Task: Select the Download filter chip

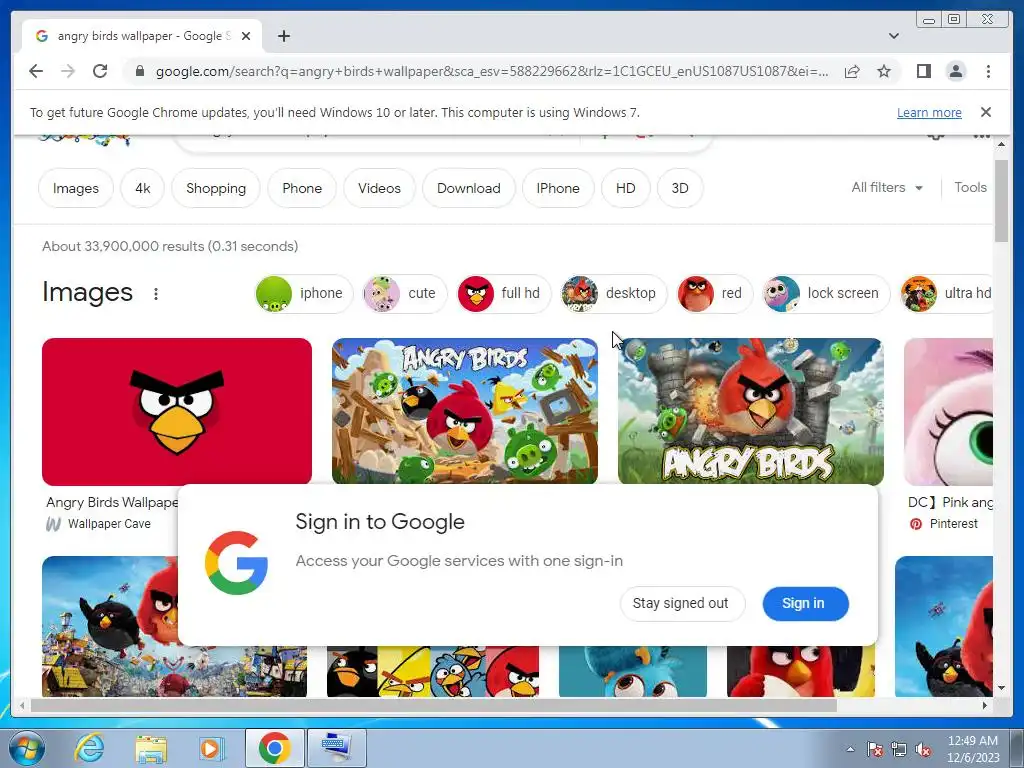Action: coord(469,188)
